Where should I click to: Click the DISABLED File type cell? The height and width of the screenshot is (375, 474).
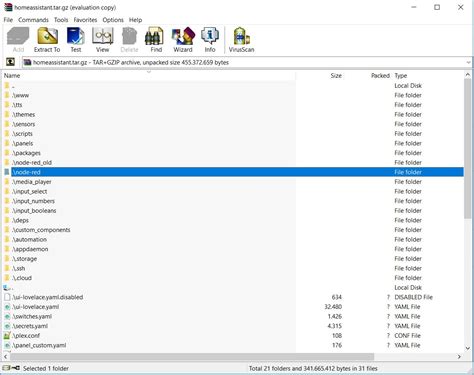pyautogui.click(x=413, y=297)
